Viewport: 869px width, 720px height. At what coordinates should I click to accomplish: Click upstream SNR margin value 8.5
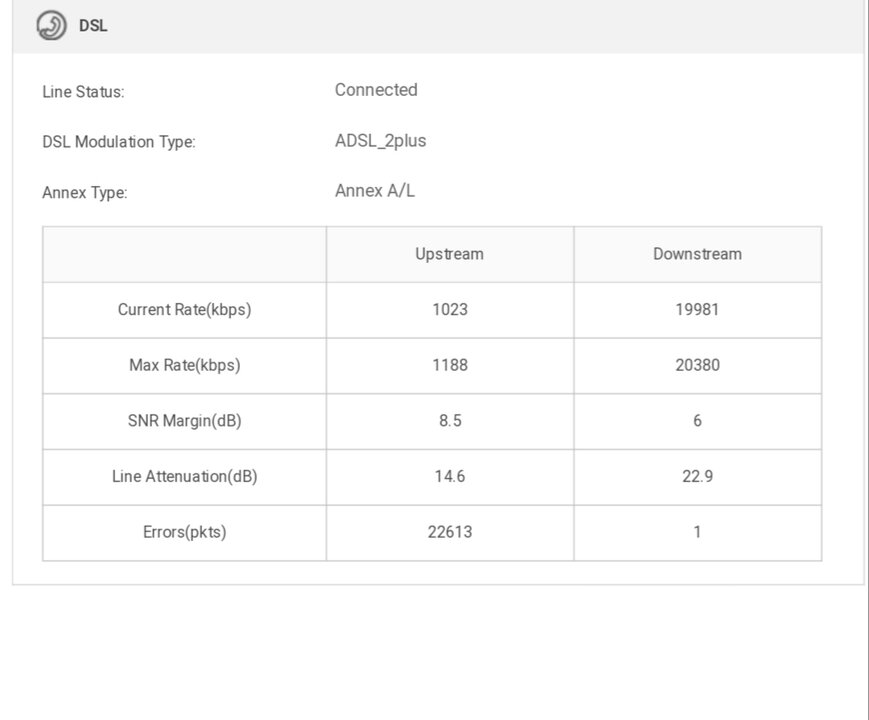pos(450,421)
